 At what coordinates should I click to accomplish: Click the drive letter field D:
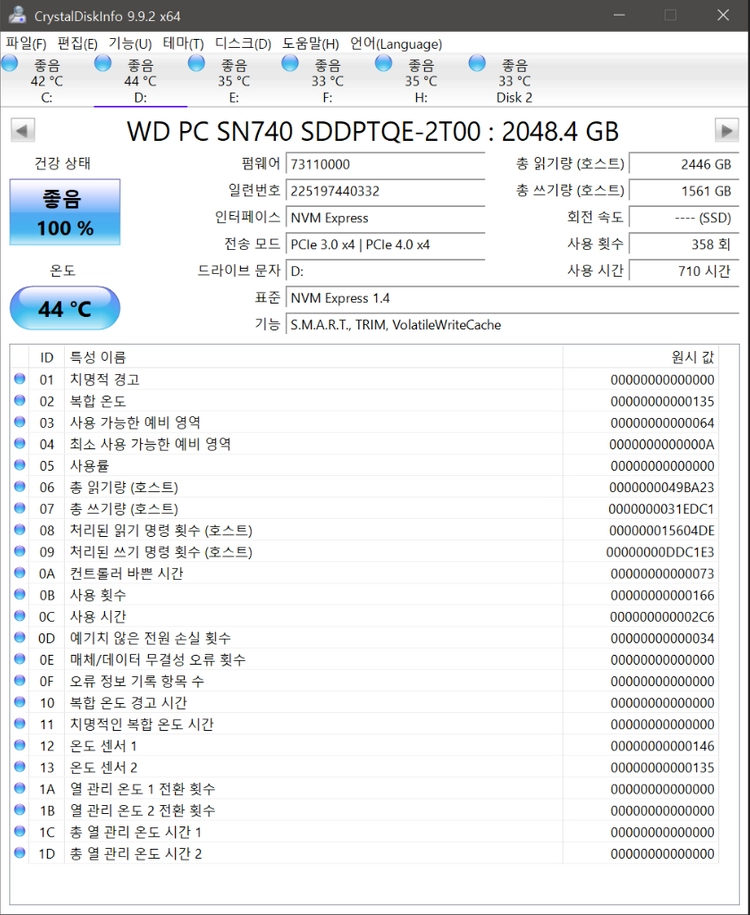[385, 271]
